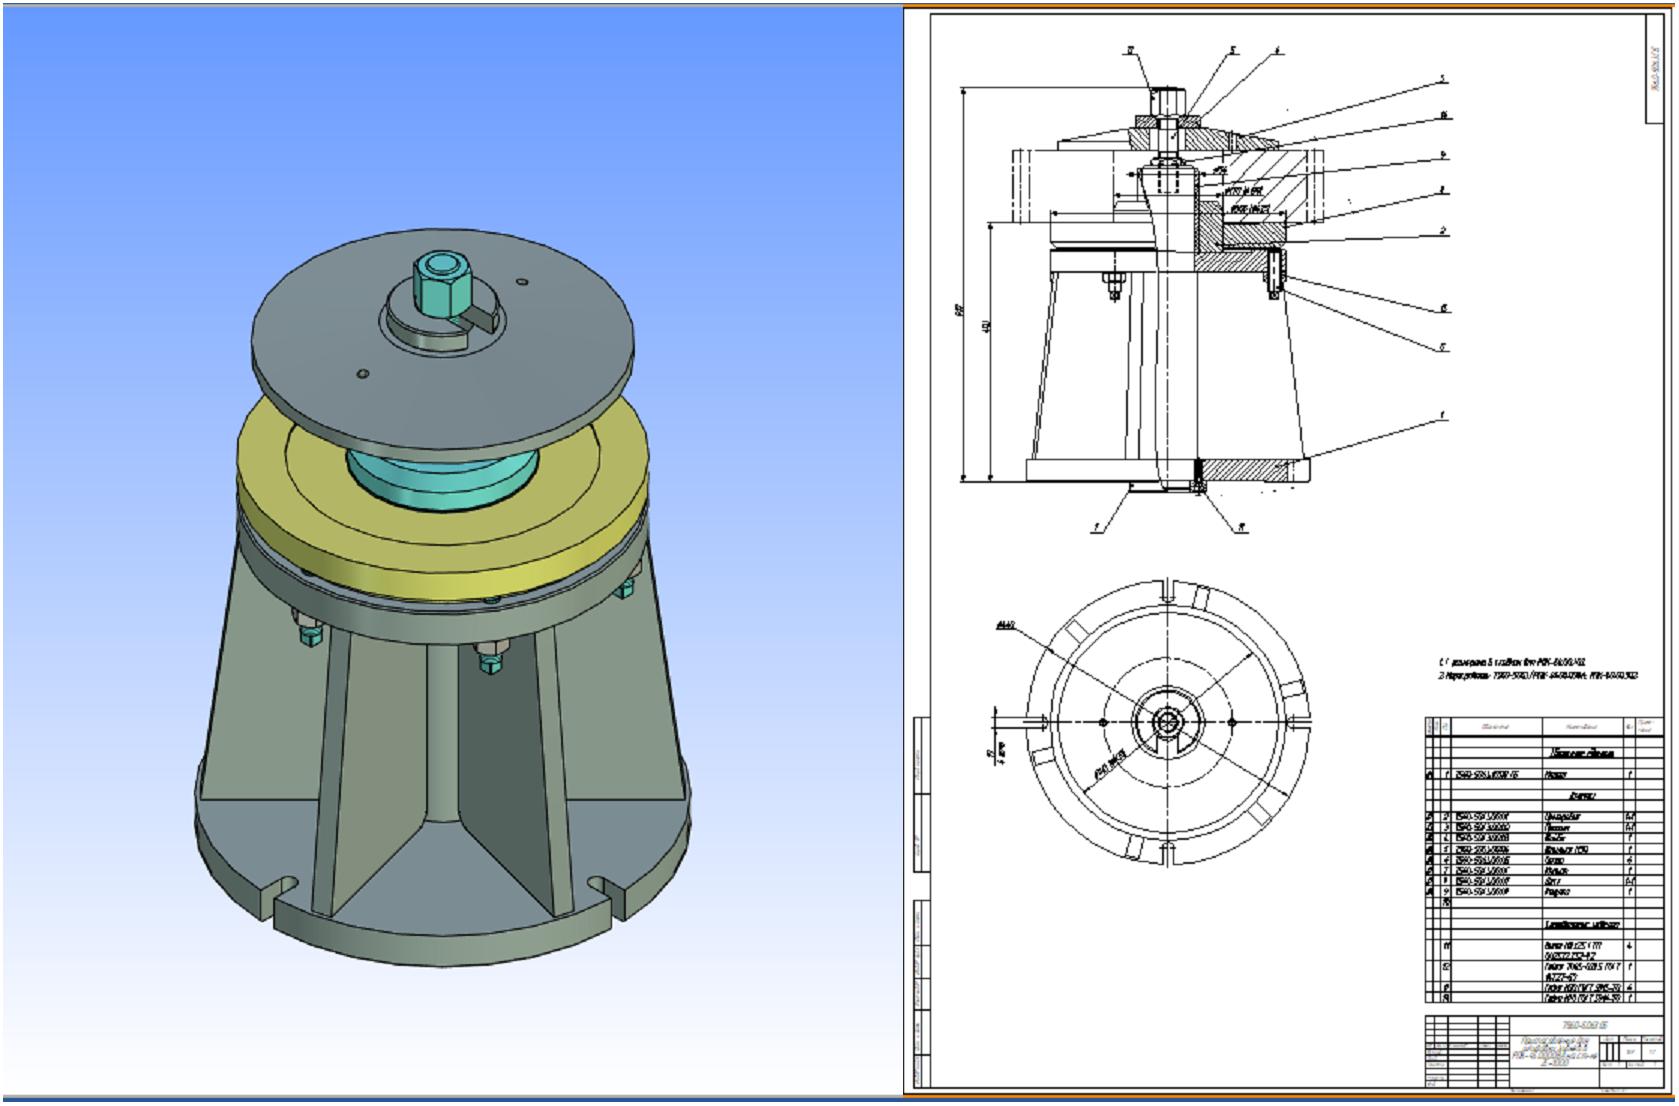Image resolution: width=1679 pixels, height=1106 pixels.
Task: Select the middle hex bolt under the flange
Action: [490, 655]
